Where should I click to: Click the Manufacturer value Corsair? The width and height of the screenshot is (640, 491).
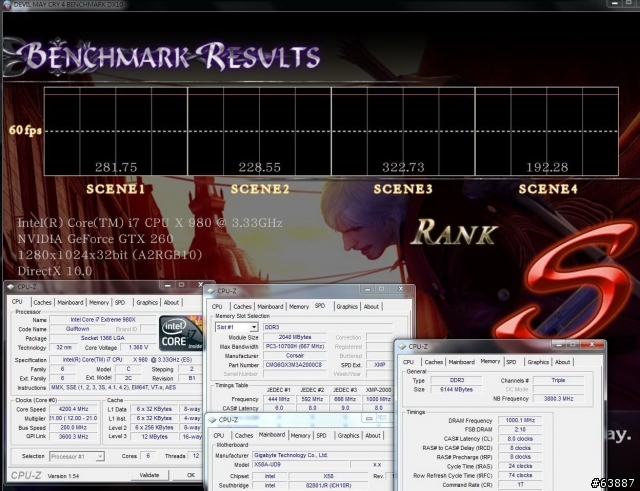(x=294, y=355)
